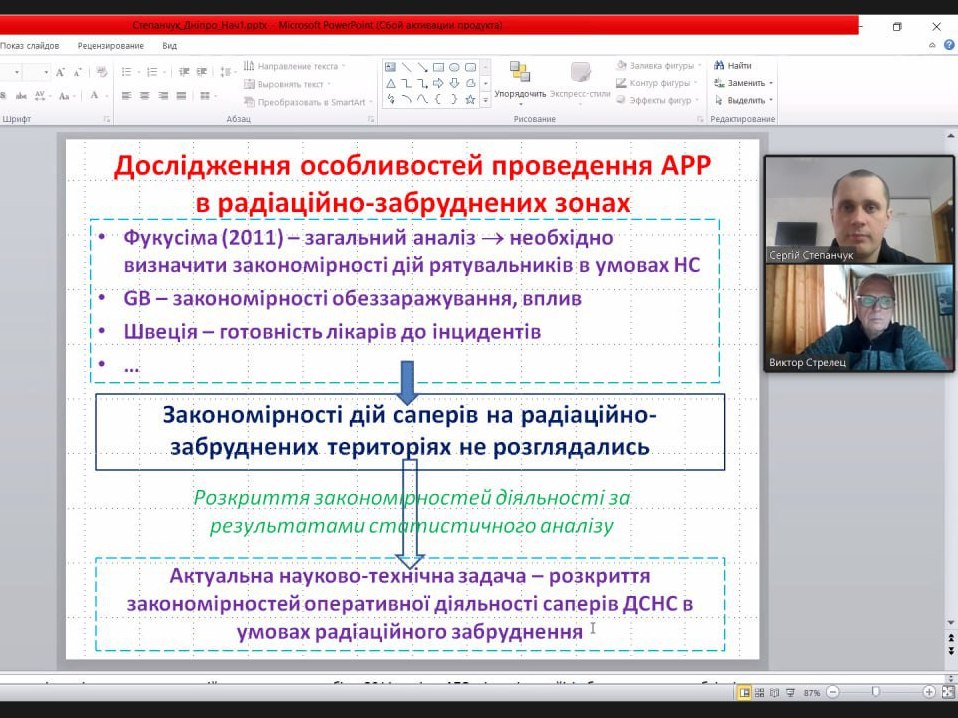Viewport: 958px width, 718px height.
Task: Switch to the Вид tab
Action: point(169,45)
